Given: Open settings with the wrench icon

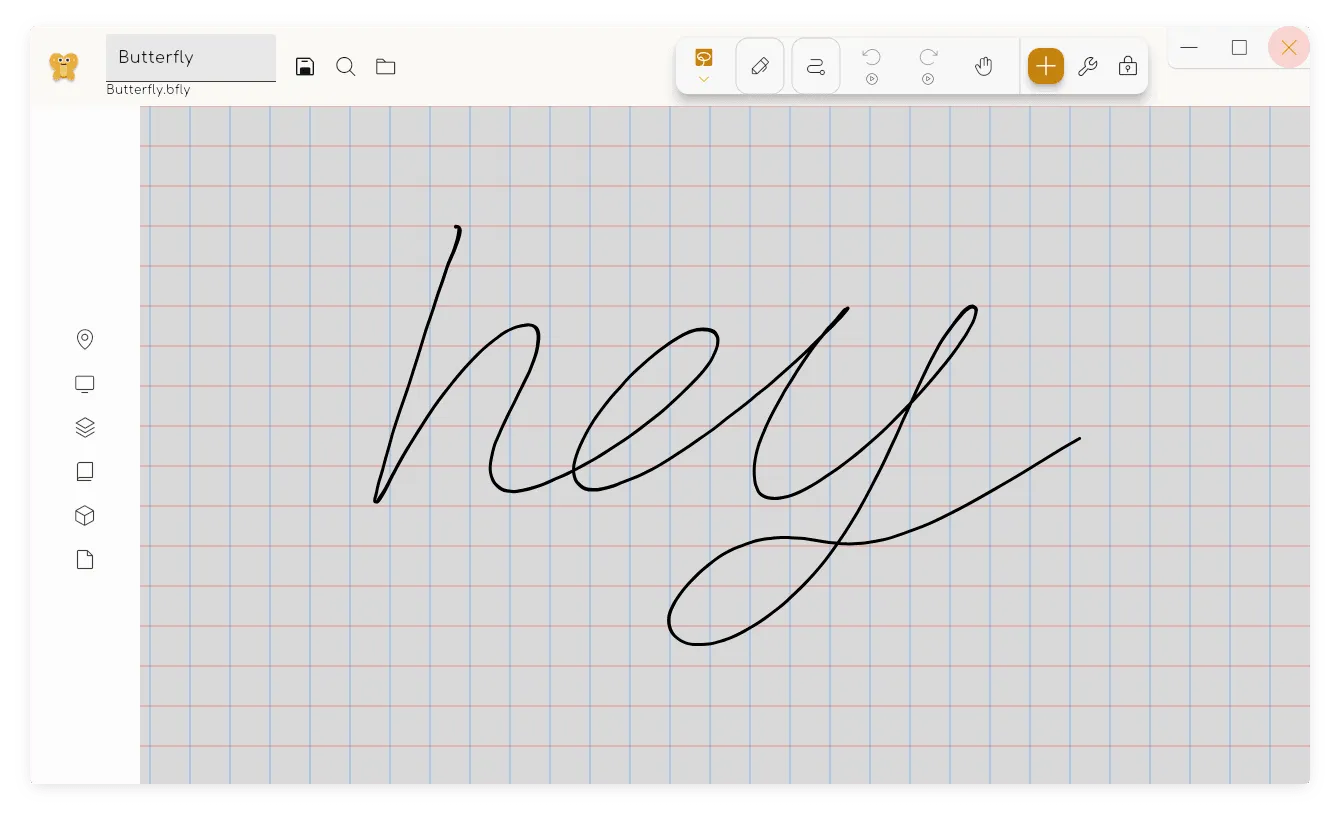Looking at the screenshot, I should click(x=1087, y=66).
